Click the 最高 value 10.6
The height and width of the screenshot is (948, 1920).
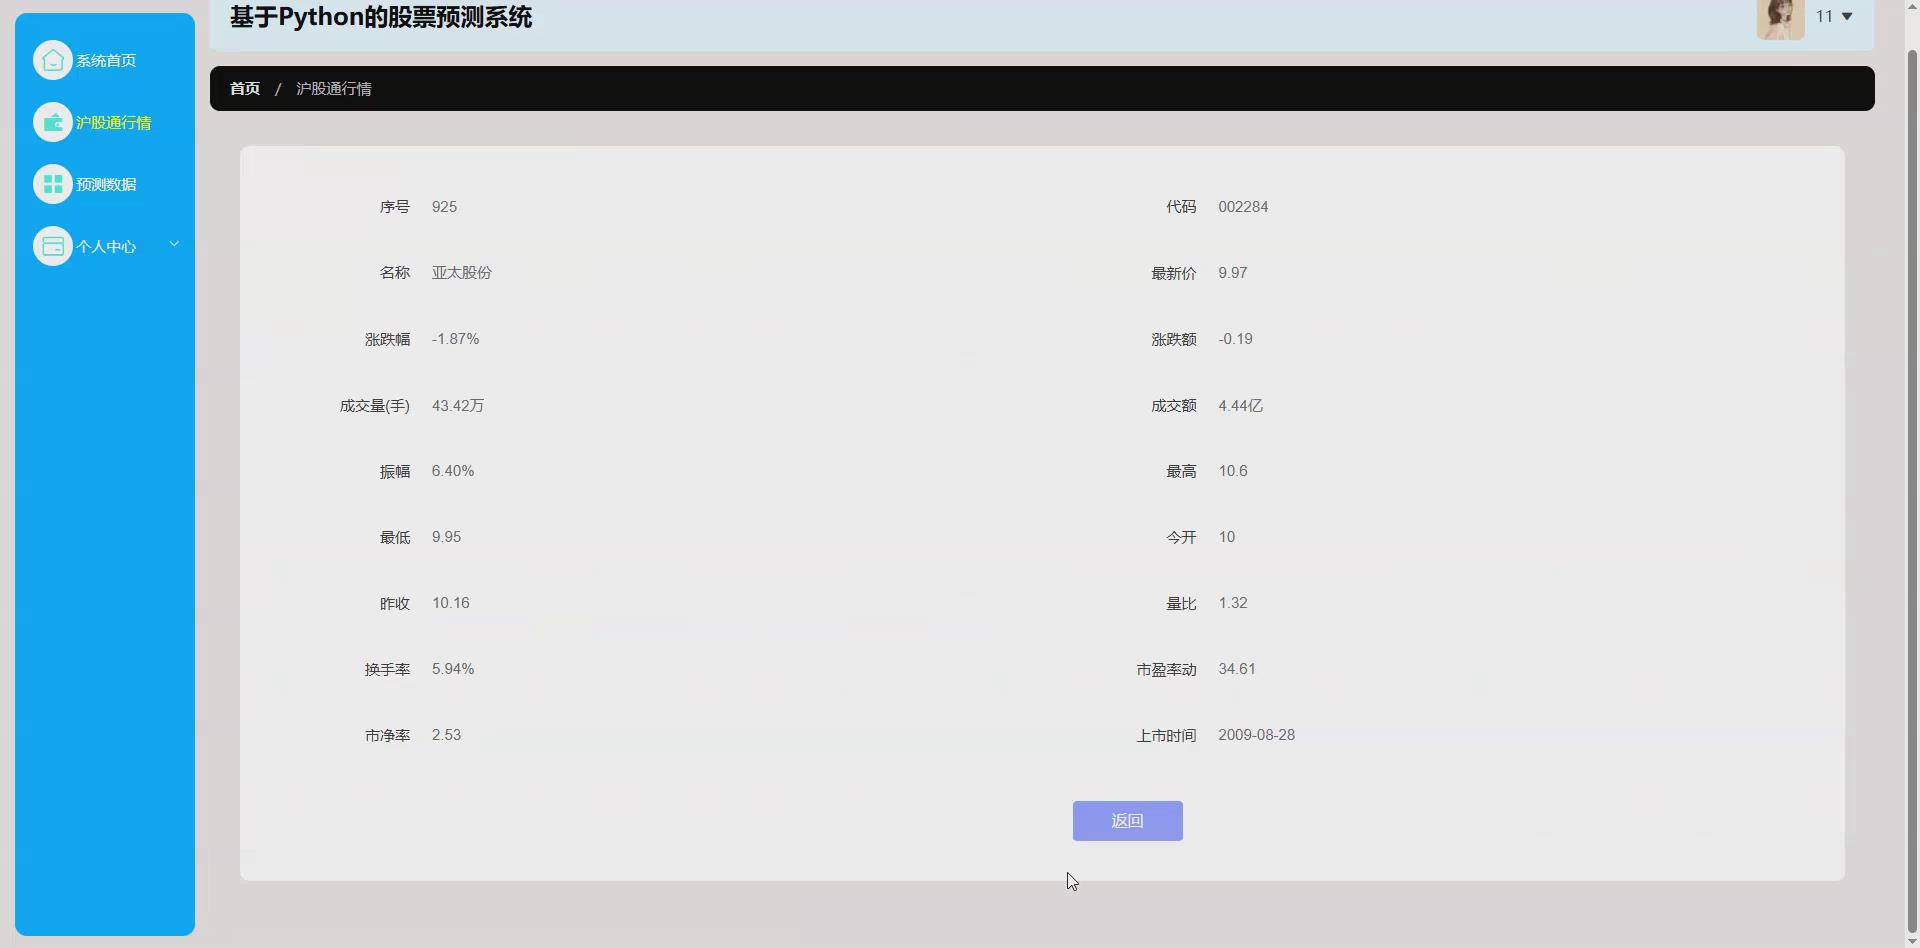click(x=1232, y=471)
